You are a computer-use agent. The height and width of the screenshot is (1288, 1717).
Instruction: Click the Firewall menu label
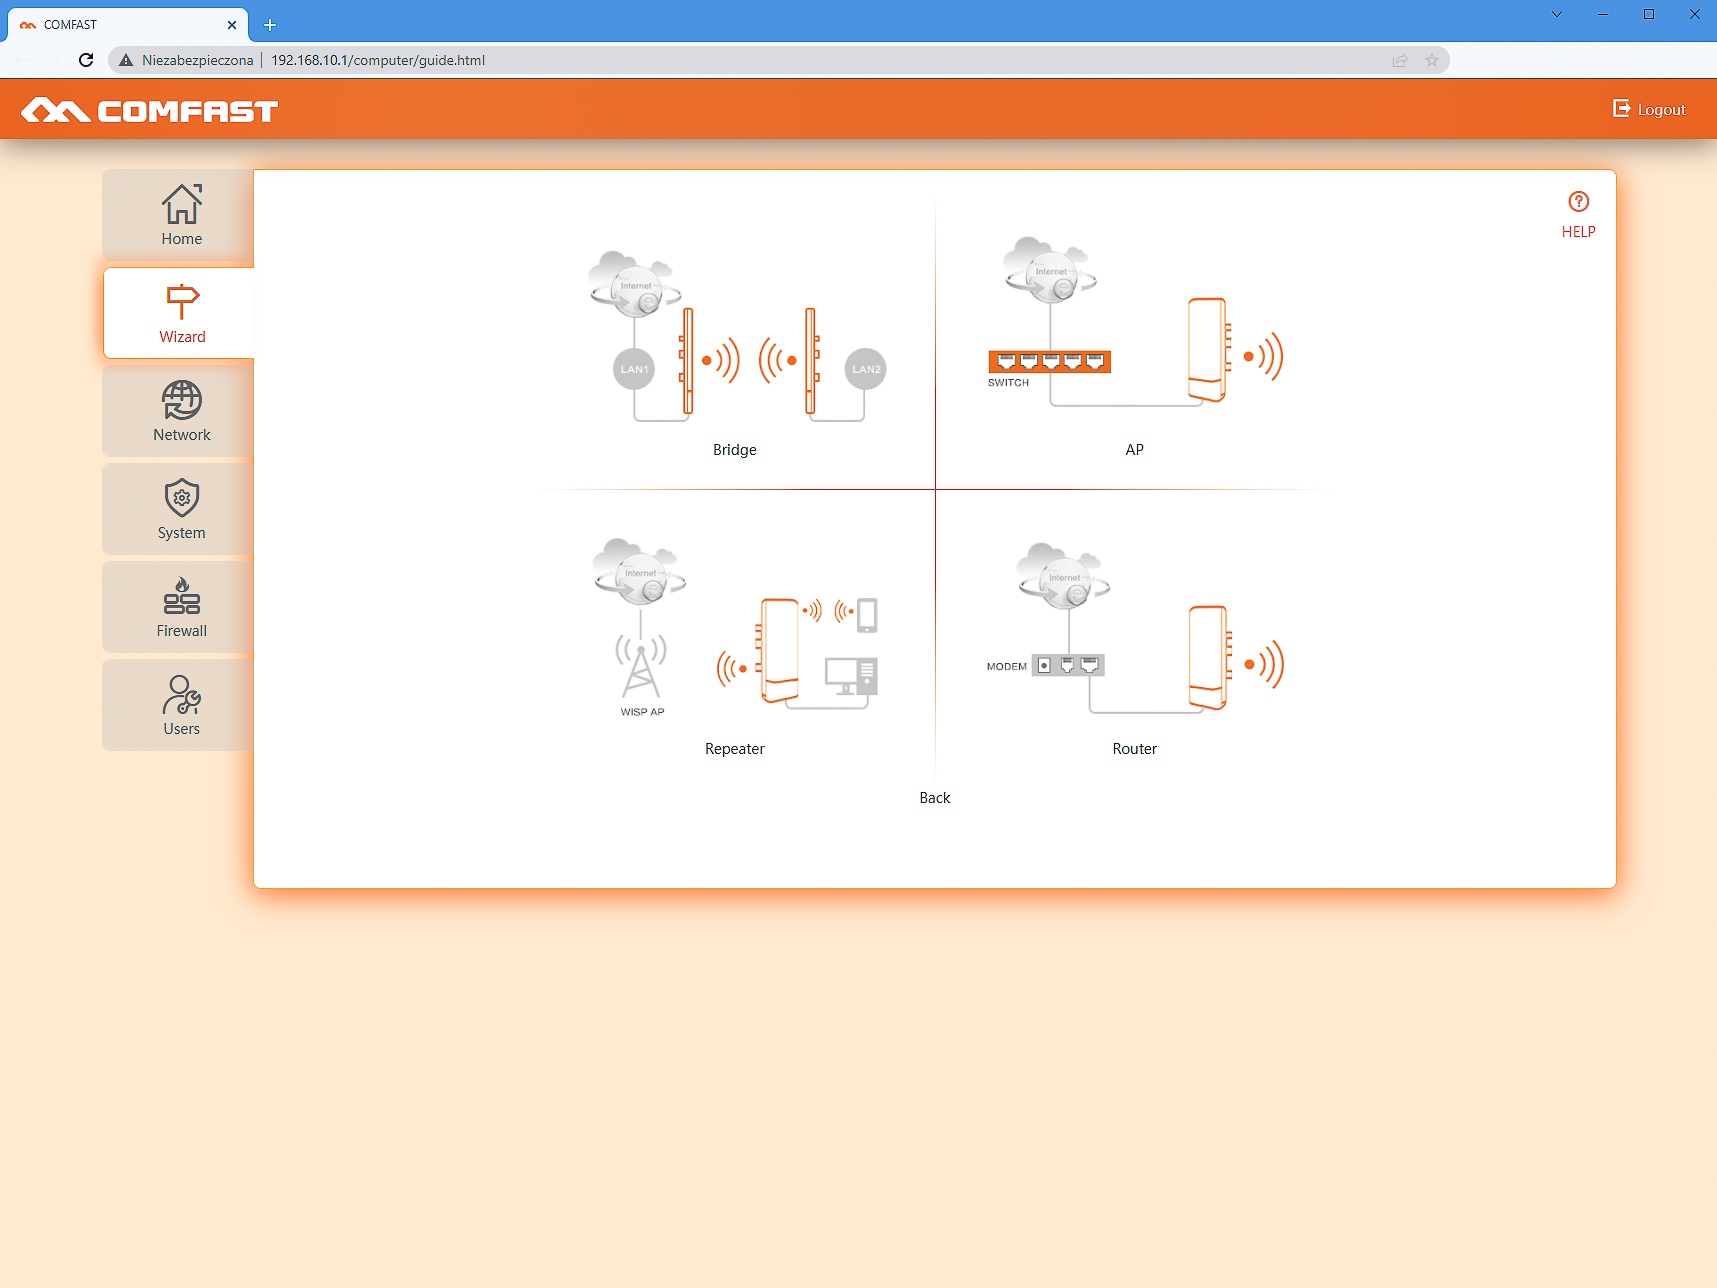pos(182,631)
